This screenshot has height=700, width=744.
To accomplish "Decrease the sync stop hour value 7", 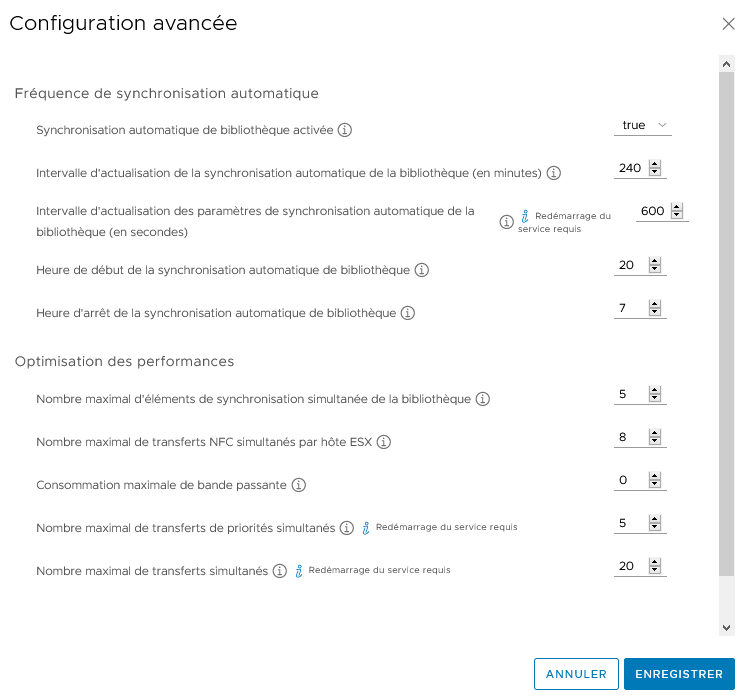I will click(655, 312).
